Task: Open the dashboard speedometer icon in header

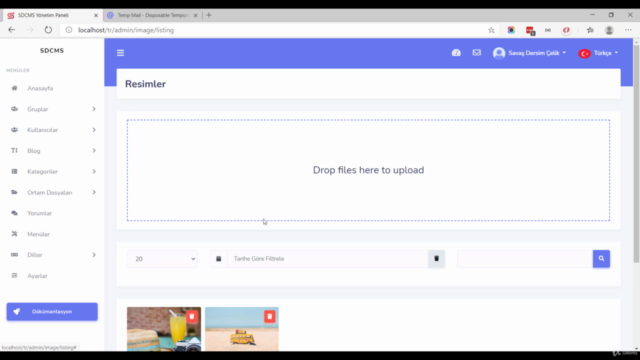Action: 456,53
